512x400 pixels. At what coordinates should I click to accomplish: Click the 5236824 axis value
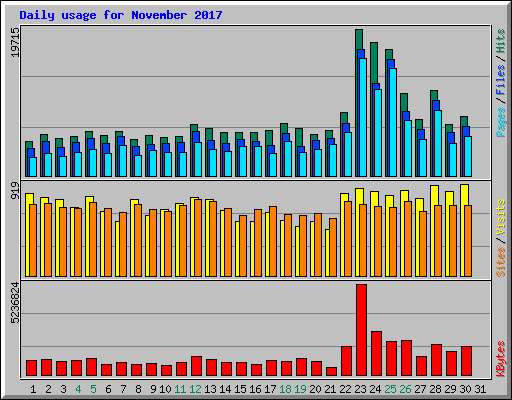15,303
